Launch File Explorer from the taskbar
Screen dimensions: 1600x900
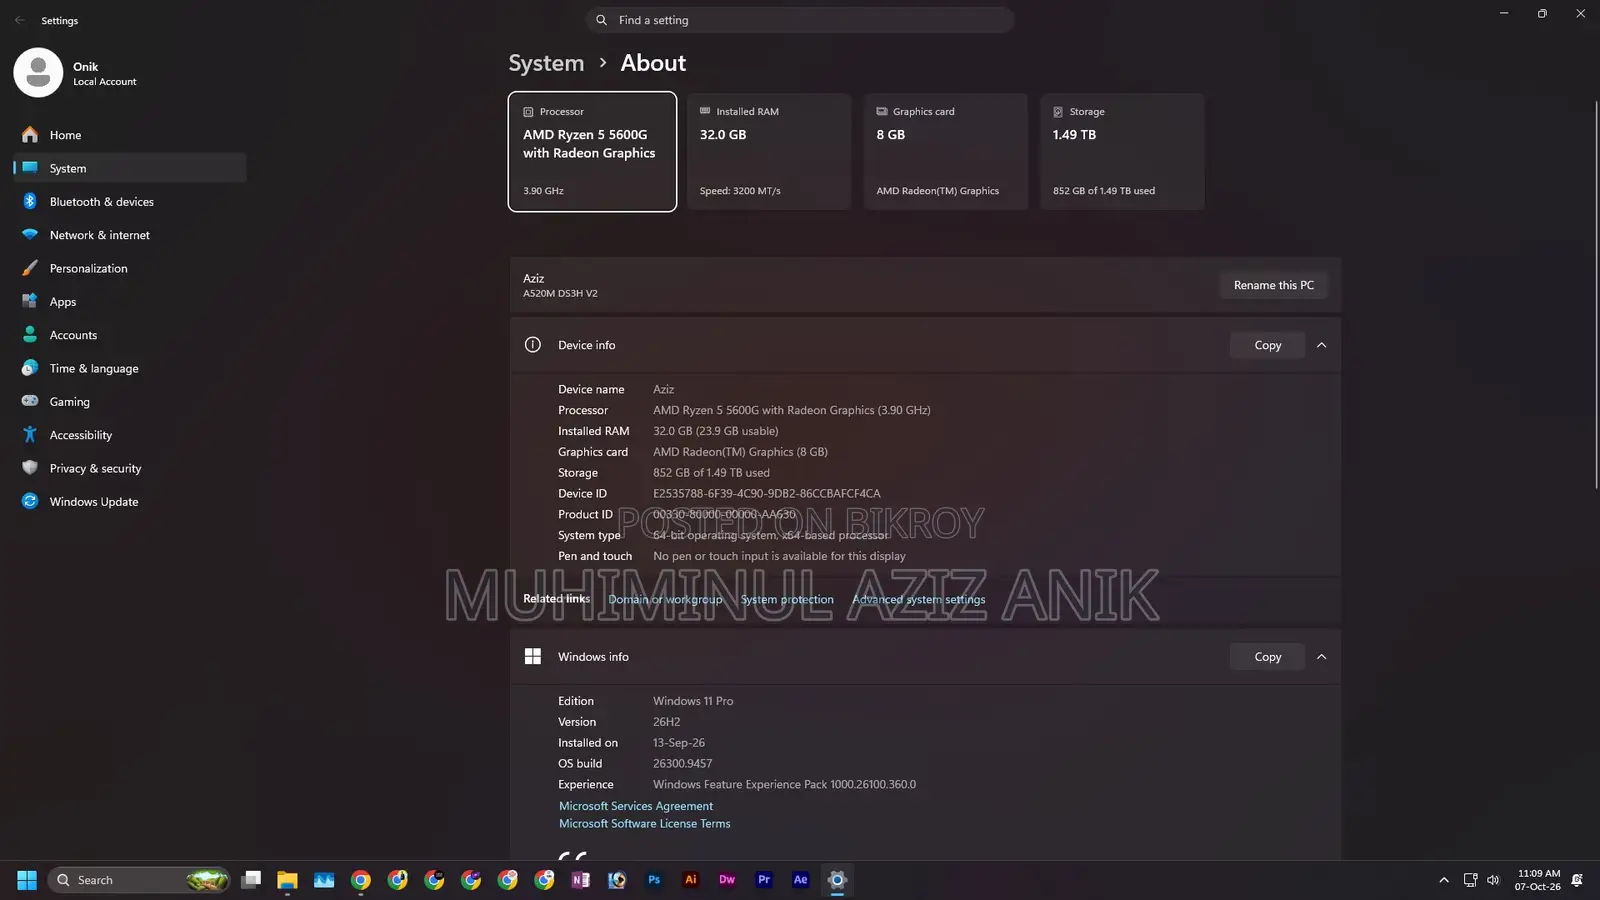tap(288, 880)
